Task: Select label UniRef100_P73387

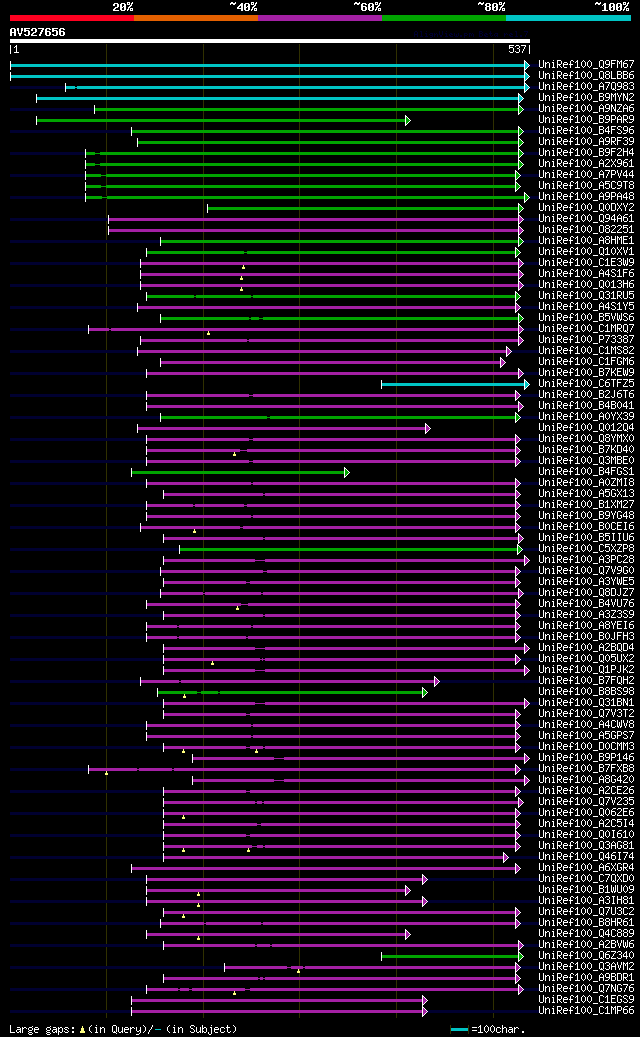Action: [x=586, y=340]
